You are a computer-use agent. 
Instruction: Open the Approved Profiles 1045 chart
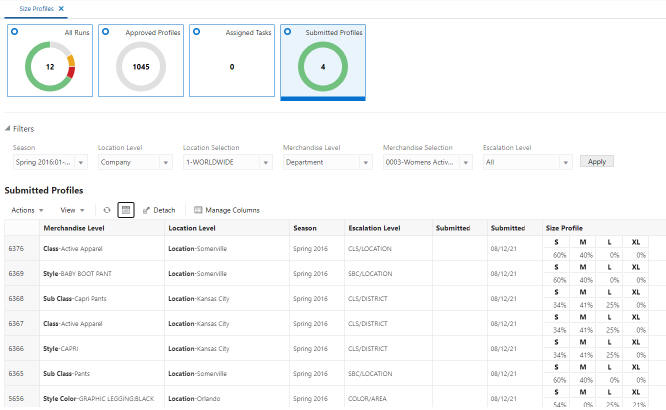(x=141, y=66)
